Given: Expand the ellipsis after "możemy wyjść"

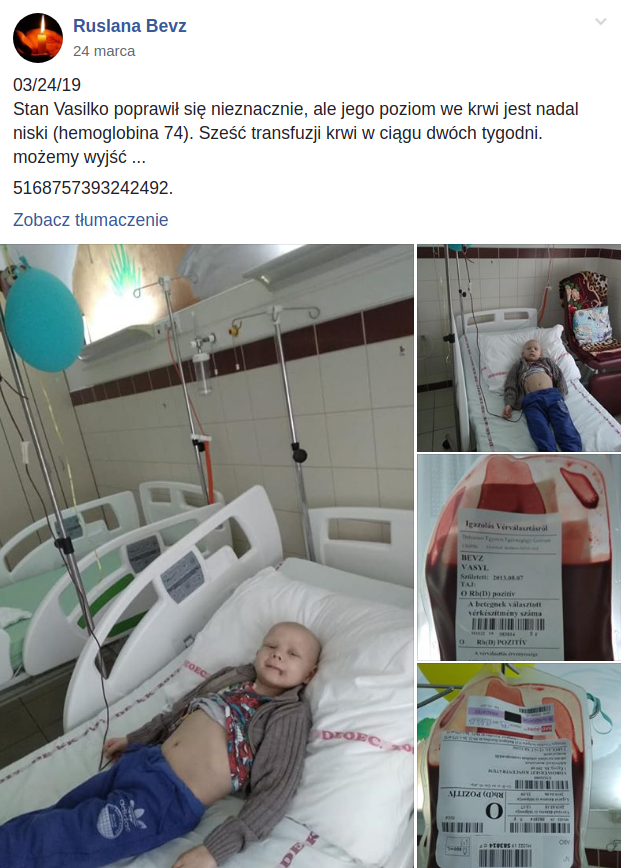Looking at the screenshot, I should (x=139, y=158).
